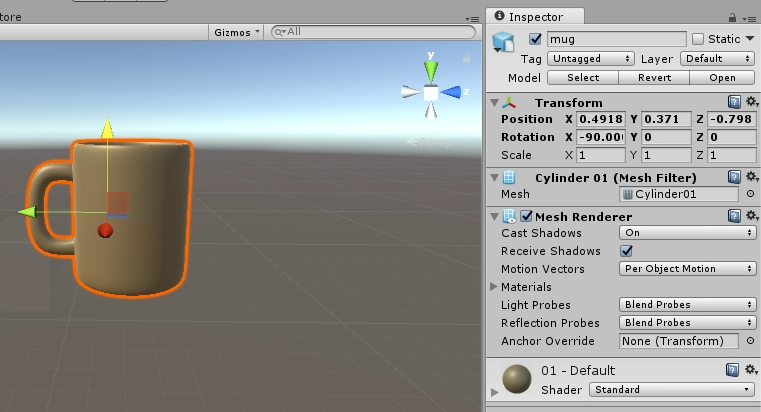Click the Position X field
Image resolution: width=761 pixels, height=412 pixels.
point(601,119)
